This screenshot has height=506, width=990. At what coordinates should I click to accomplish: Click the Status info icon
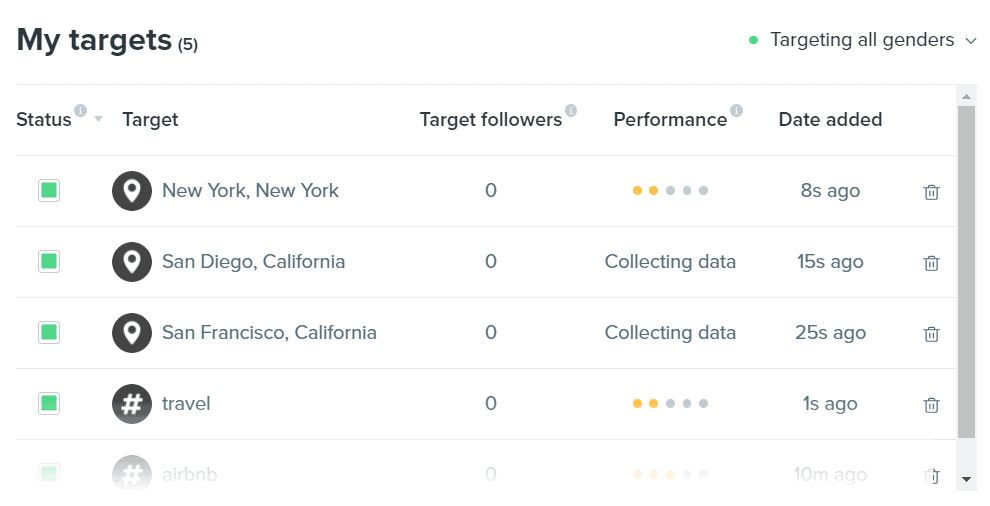80,111
